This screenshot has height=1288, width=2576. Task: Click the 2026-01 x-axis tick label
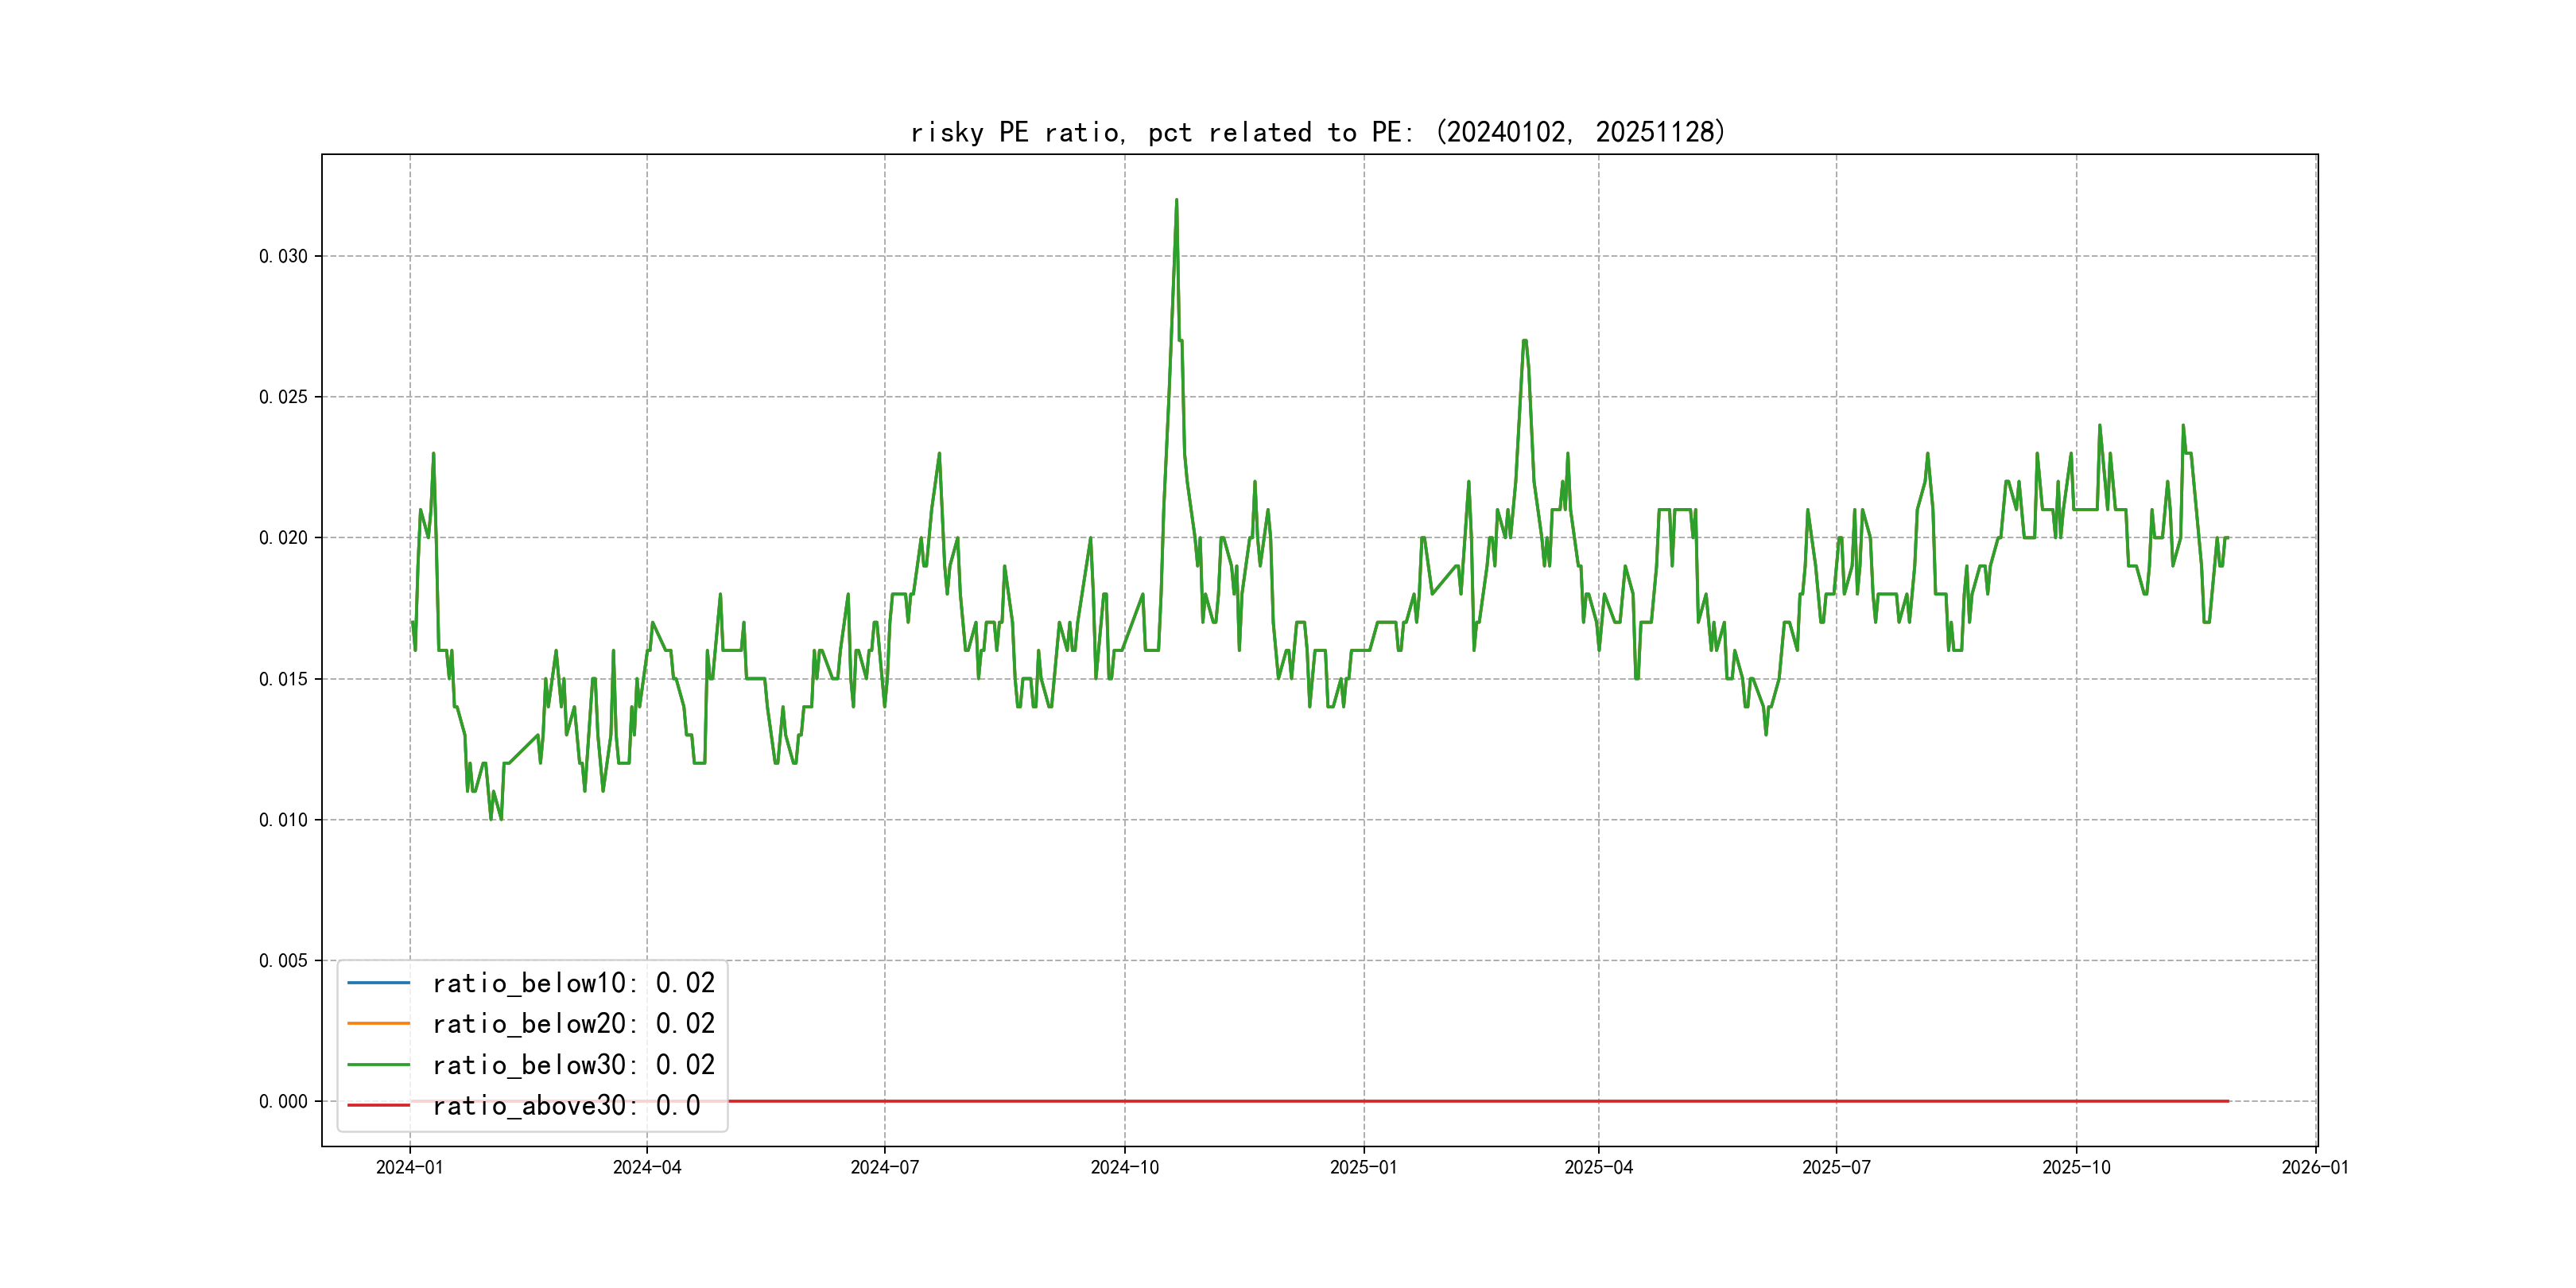point(2315,1167)
